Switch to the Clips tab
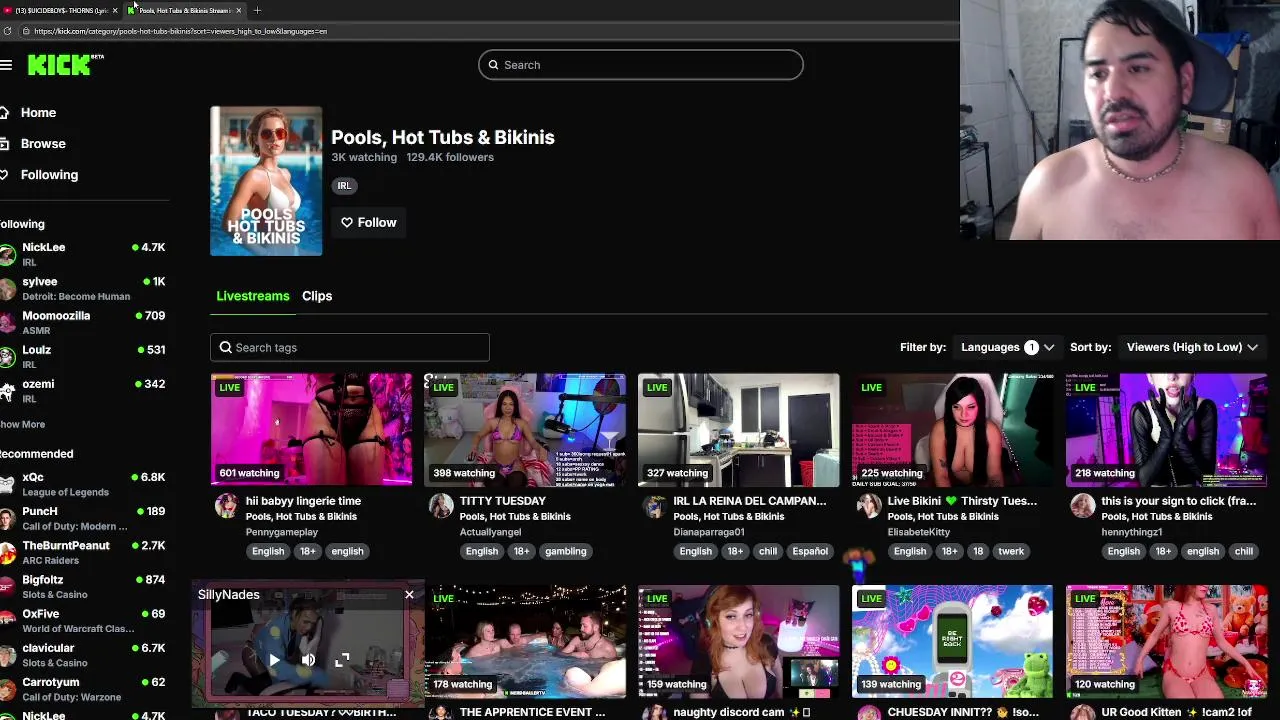This screenshot has height=720, width=1280. point(317,296)
